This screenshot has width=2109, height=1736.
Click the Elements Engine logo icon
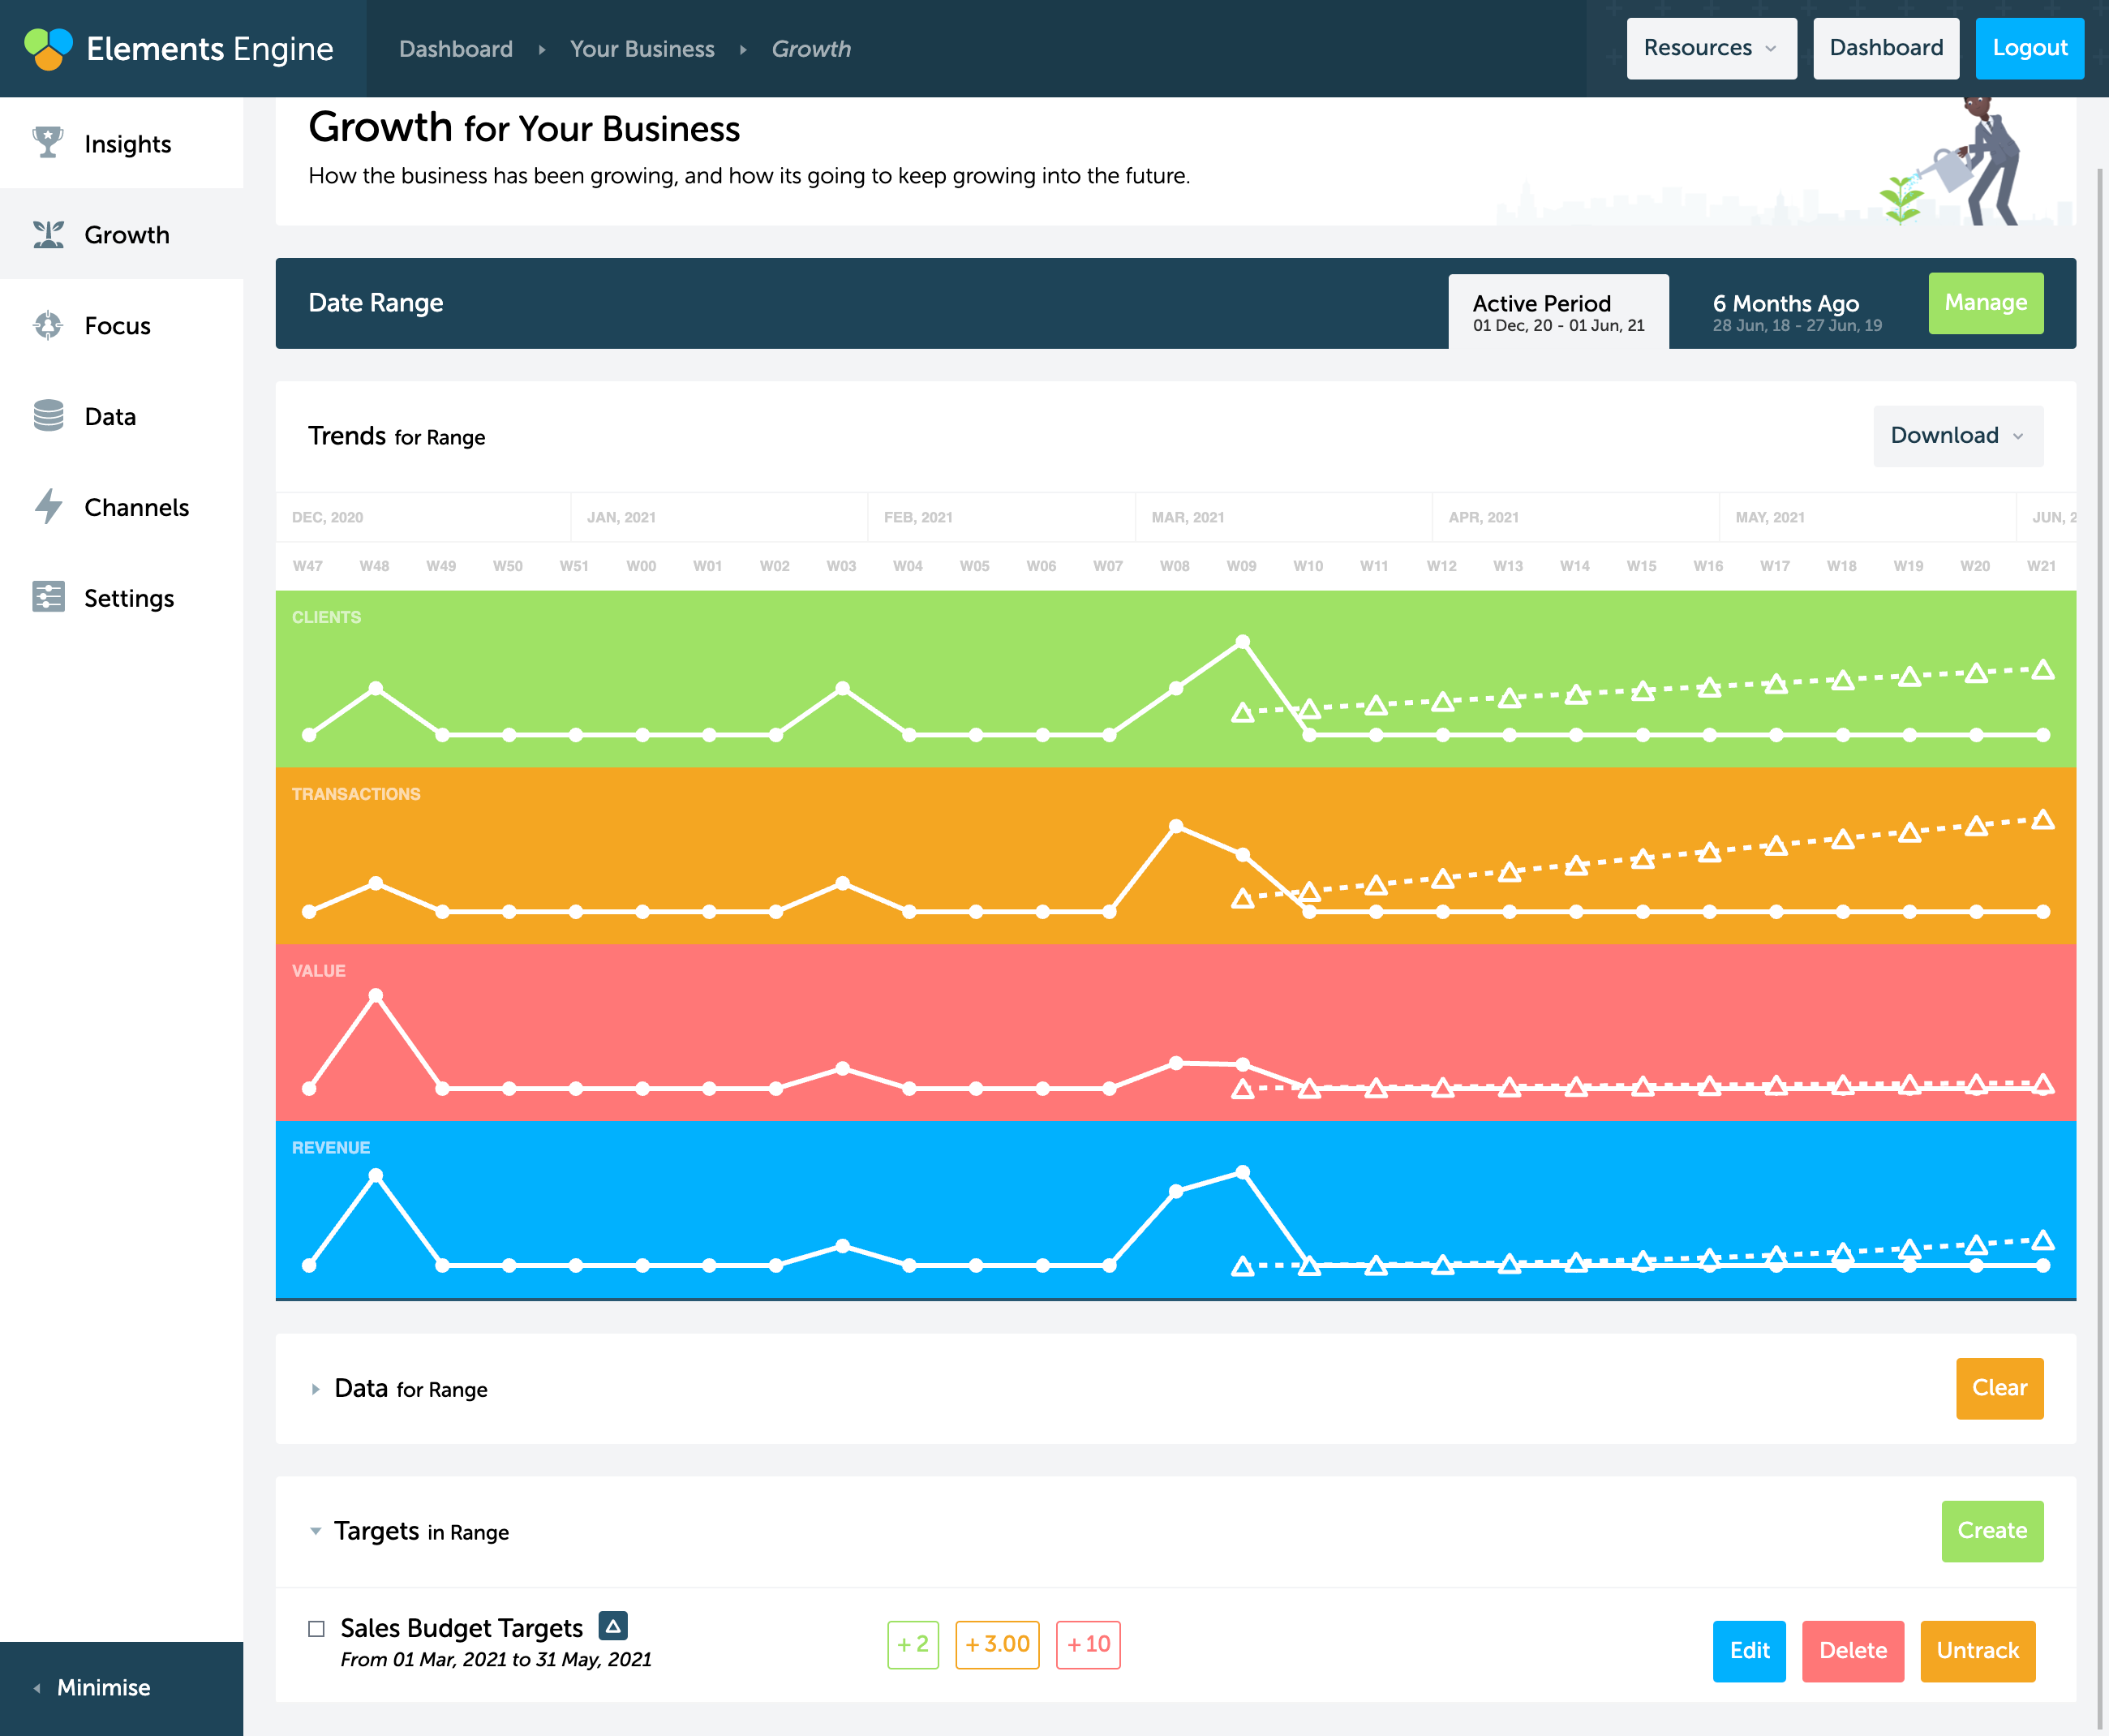pyautogui.click(x=48, y=48)
